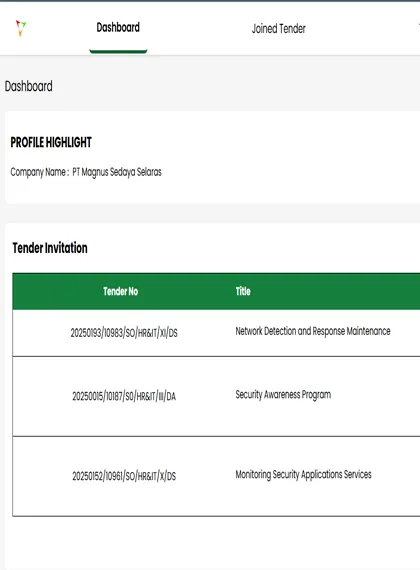Image resolution: width=420 pixels, height=570 pixels.
Task: Open the Dashboard tab
Action: click(118, 27)
